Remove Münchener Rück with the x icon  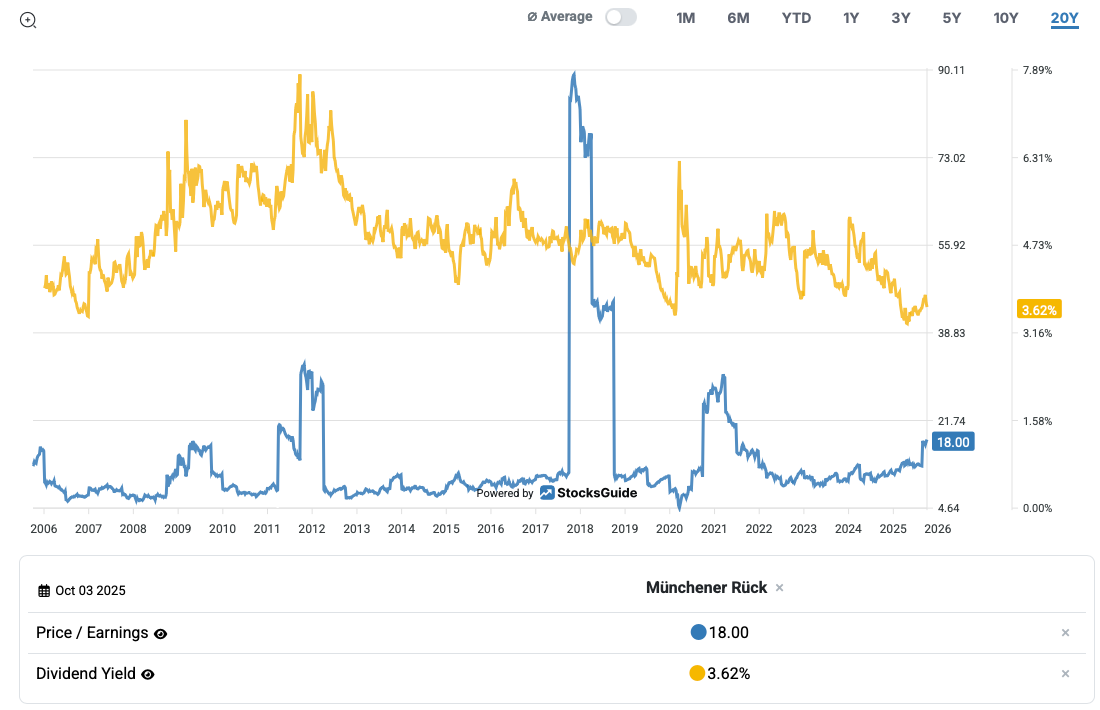780,588
